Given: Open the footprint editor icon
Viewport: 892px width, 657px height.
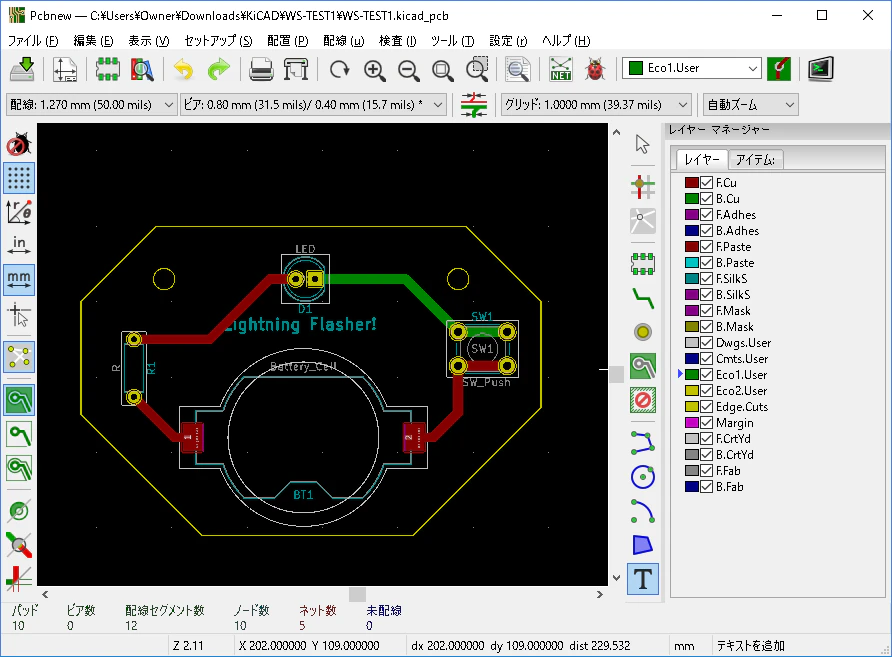Looking at the screenshot, I should [x=107, y=69].
